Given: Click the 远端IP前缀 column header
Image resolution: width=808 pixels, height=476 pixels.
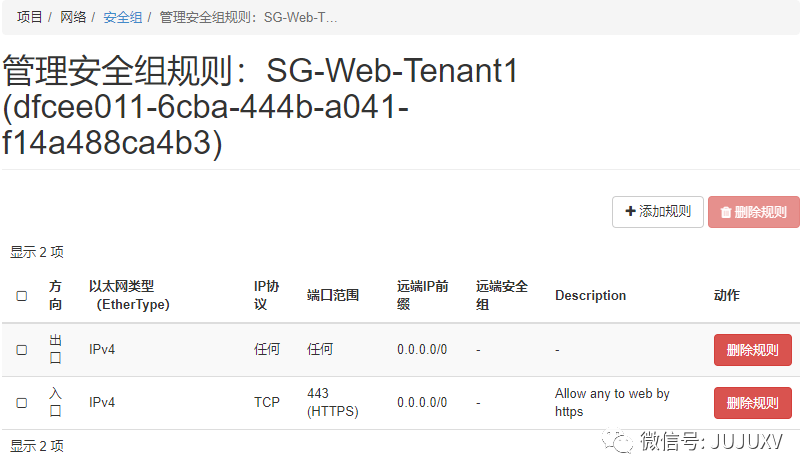Looking at the screenshot, I should [421, 295].
